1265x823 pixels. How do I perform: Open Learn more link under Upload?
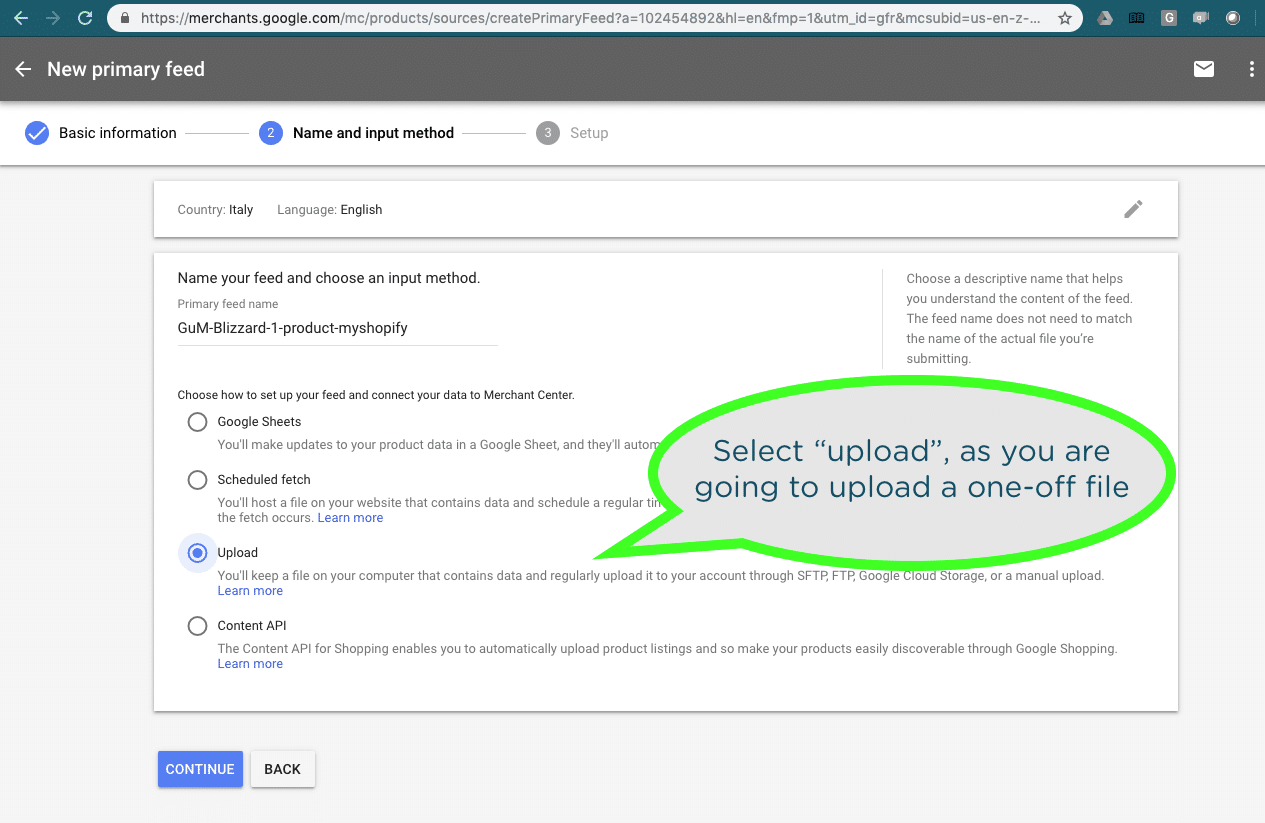250,591
